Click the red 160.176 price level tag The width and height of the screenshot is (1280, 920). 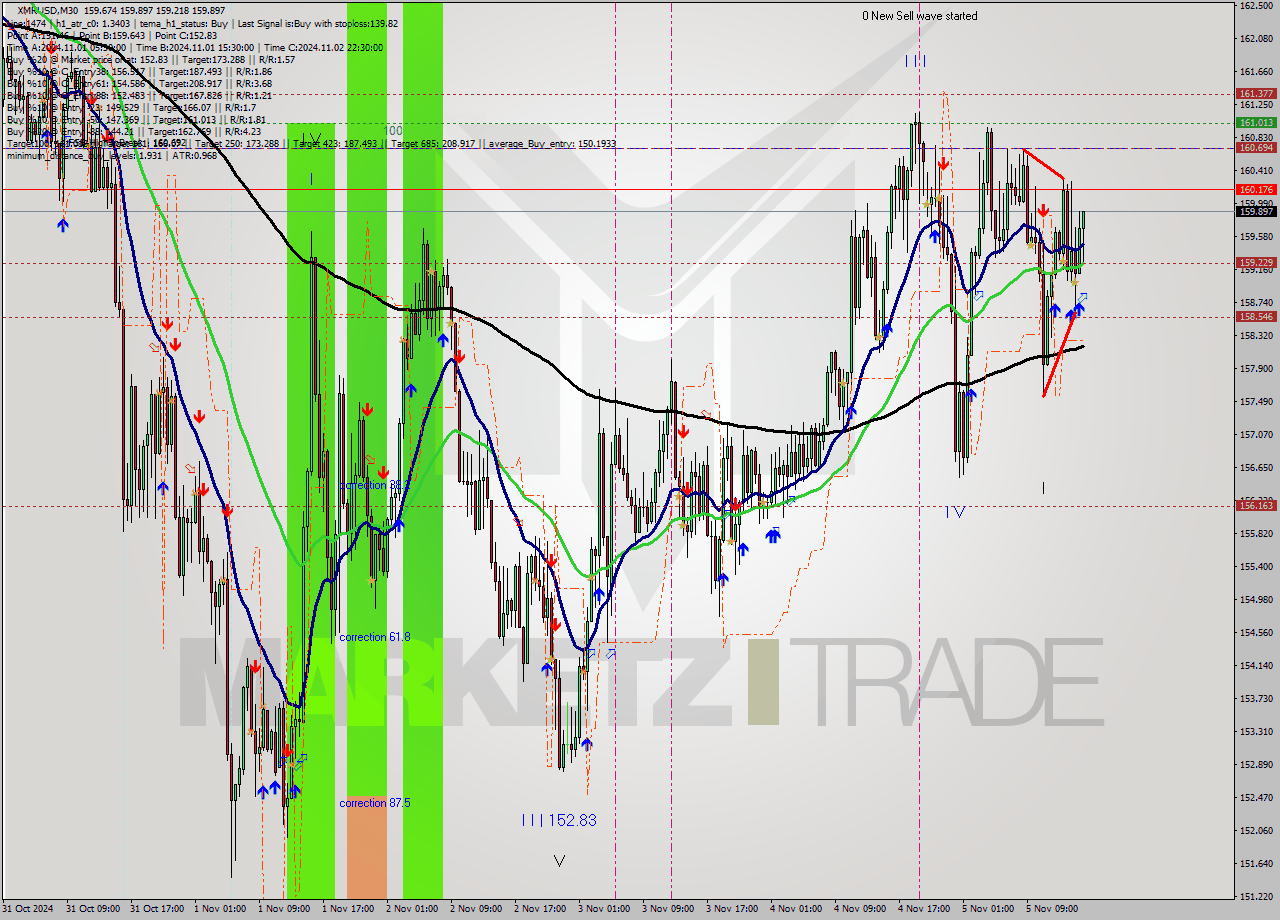click(x=1256, y=189)
